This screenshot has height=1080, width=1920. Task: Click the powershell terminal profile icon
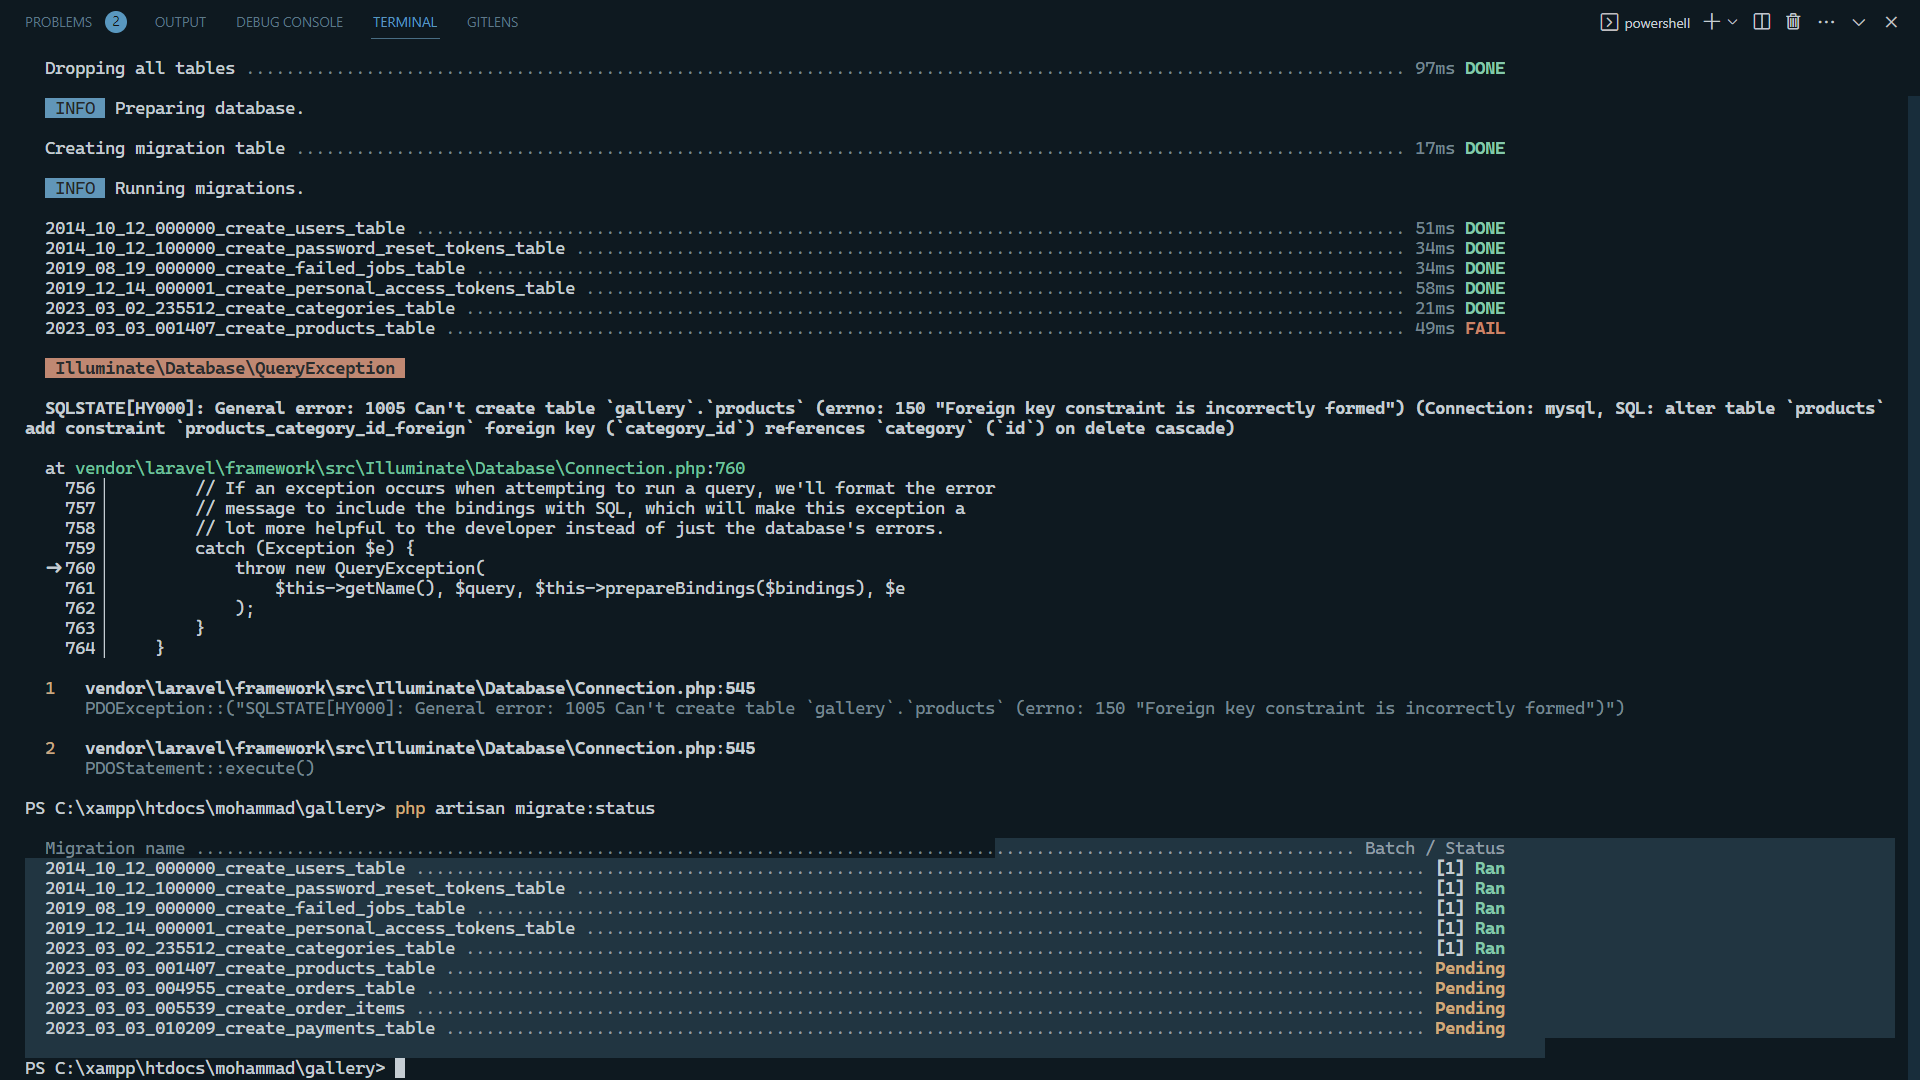point(1609,22)
